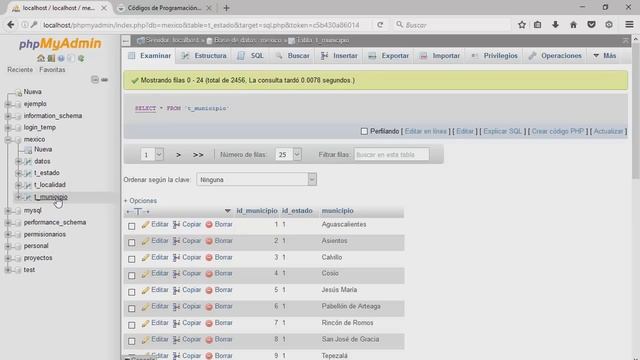This screenshot has height=360, width=640.
Task: Click the datos table icon in tree
Action: coord(28,161)
